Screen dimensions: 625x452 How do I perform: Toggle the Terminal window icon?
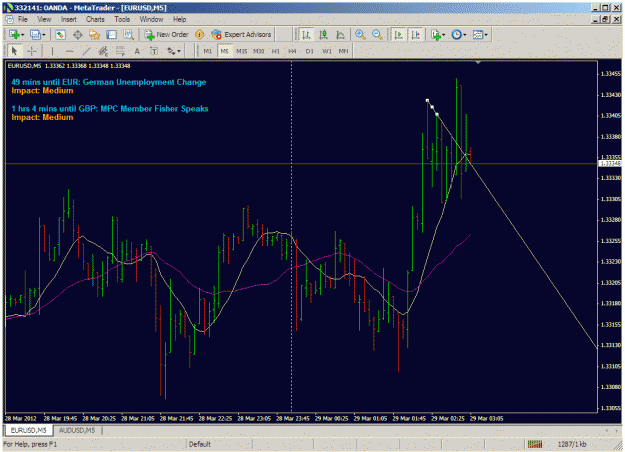[112, 35]
